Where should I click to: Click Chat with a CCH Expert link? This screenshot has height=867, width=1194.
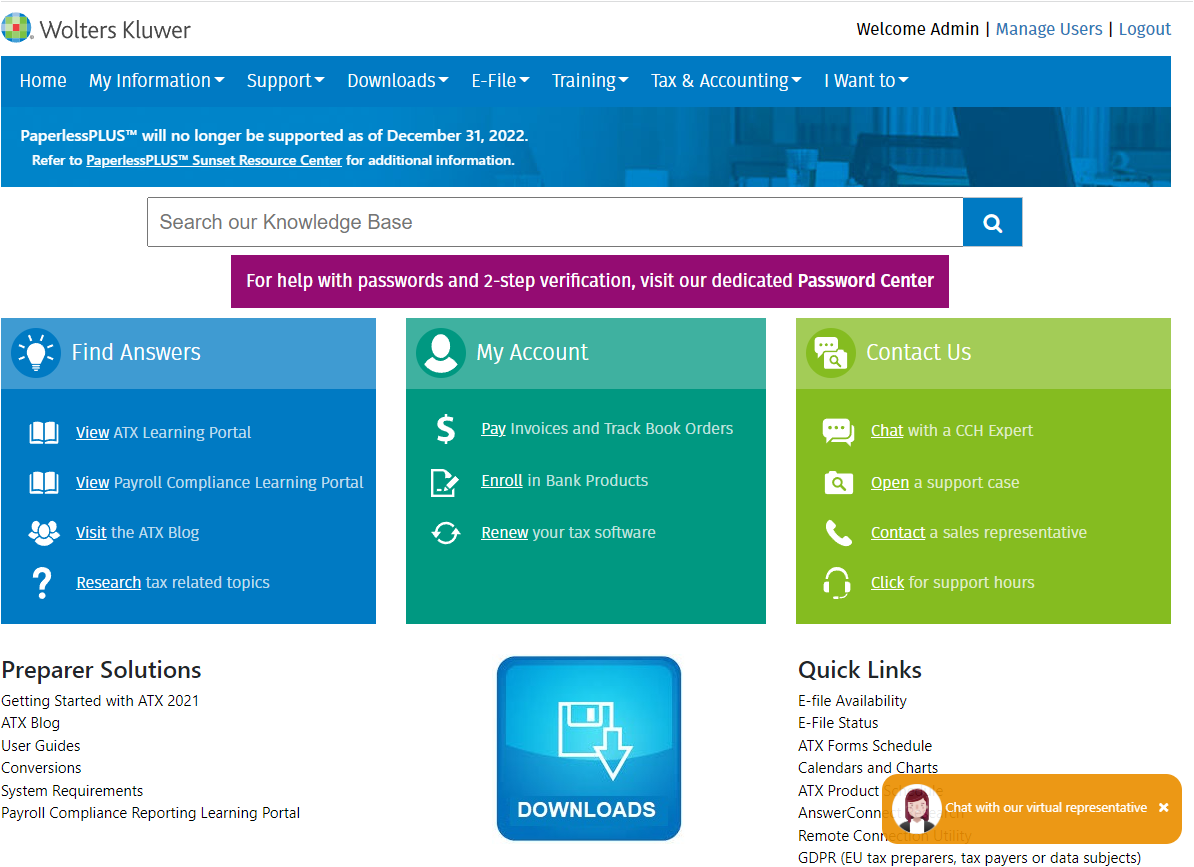[x=952, y=431]
